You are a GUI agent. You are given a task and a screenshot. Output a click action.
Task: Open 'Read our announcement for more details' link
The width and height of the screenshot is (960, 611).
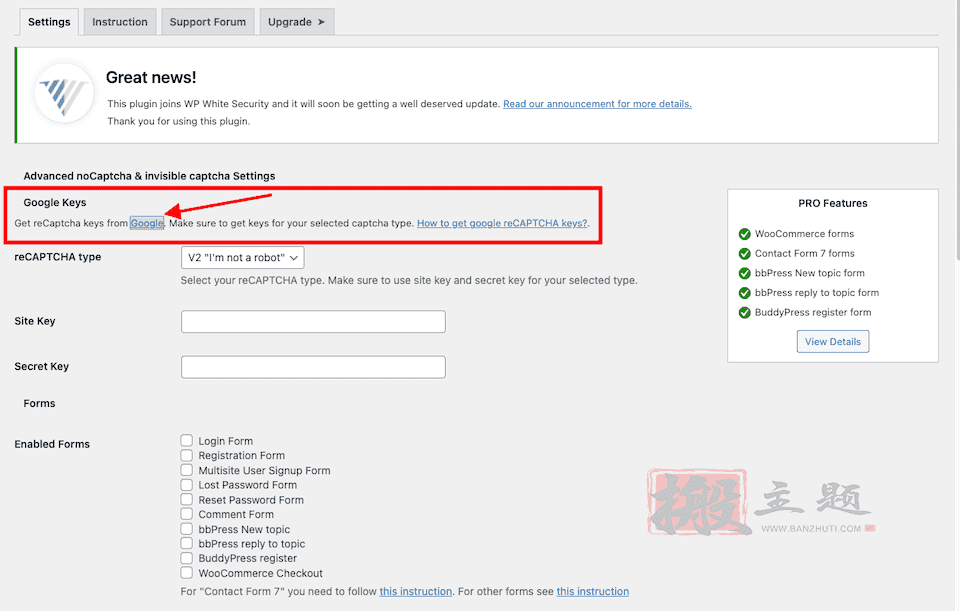coord(597,104)
